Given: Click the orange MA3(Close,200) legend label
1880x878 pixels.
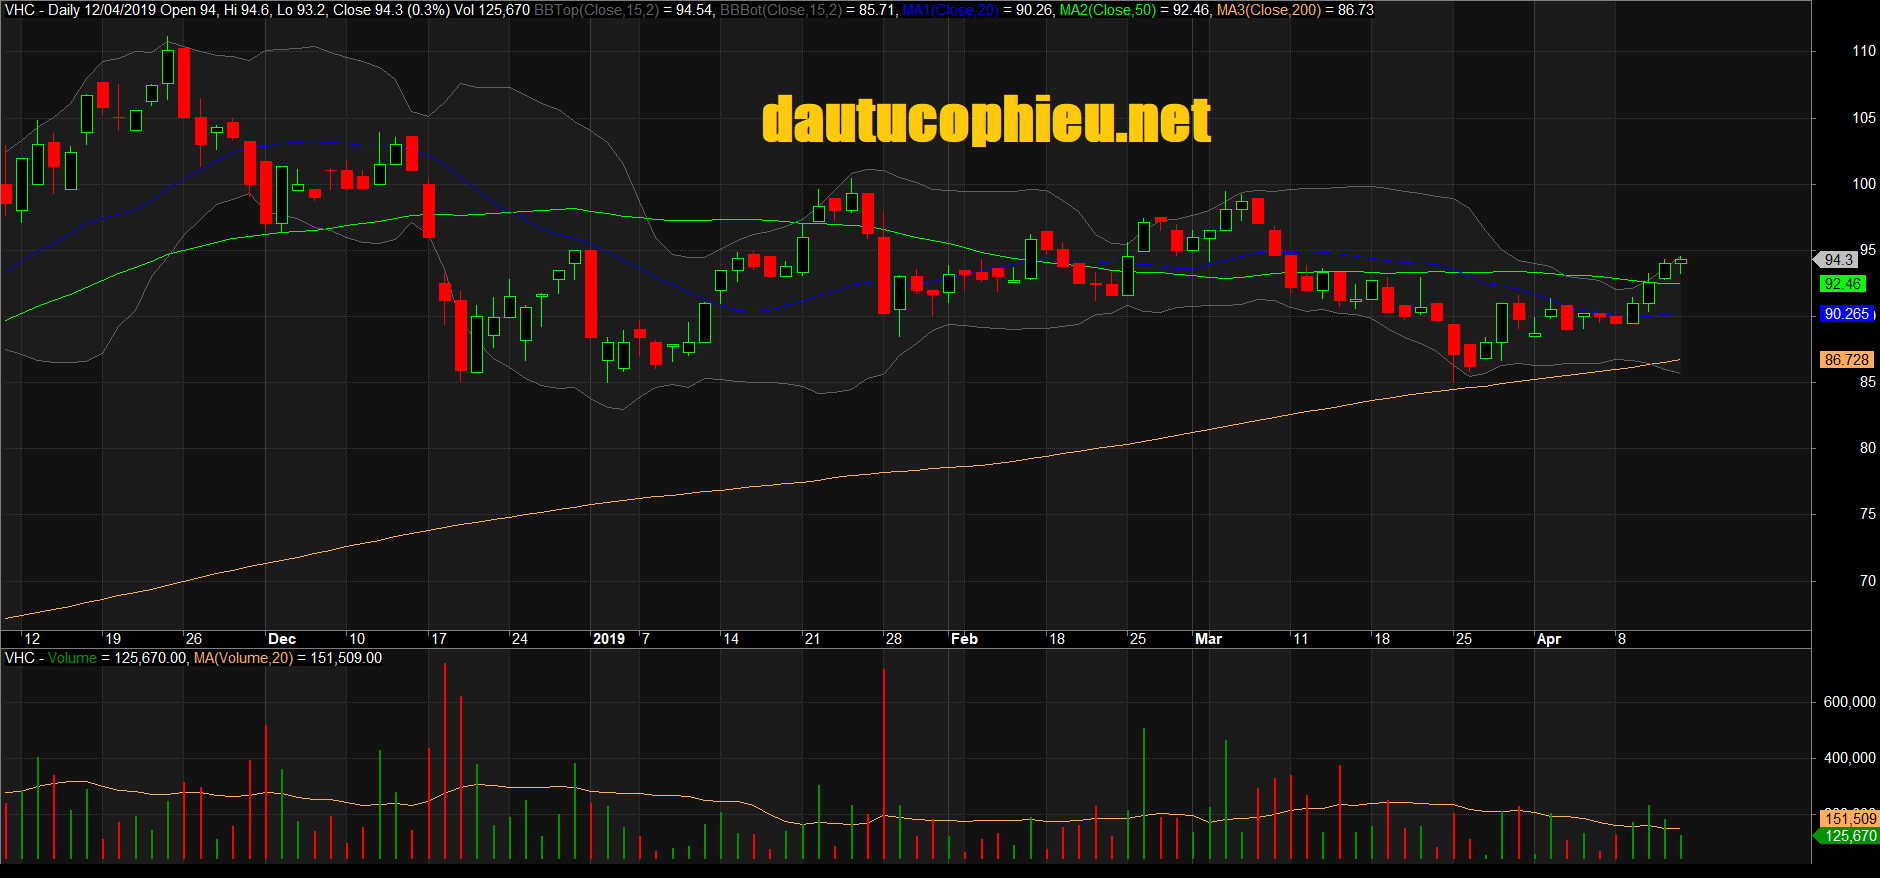Looking at the screenshot, I should click(x=1268, y=10).
